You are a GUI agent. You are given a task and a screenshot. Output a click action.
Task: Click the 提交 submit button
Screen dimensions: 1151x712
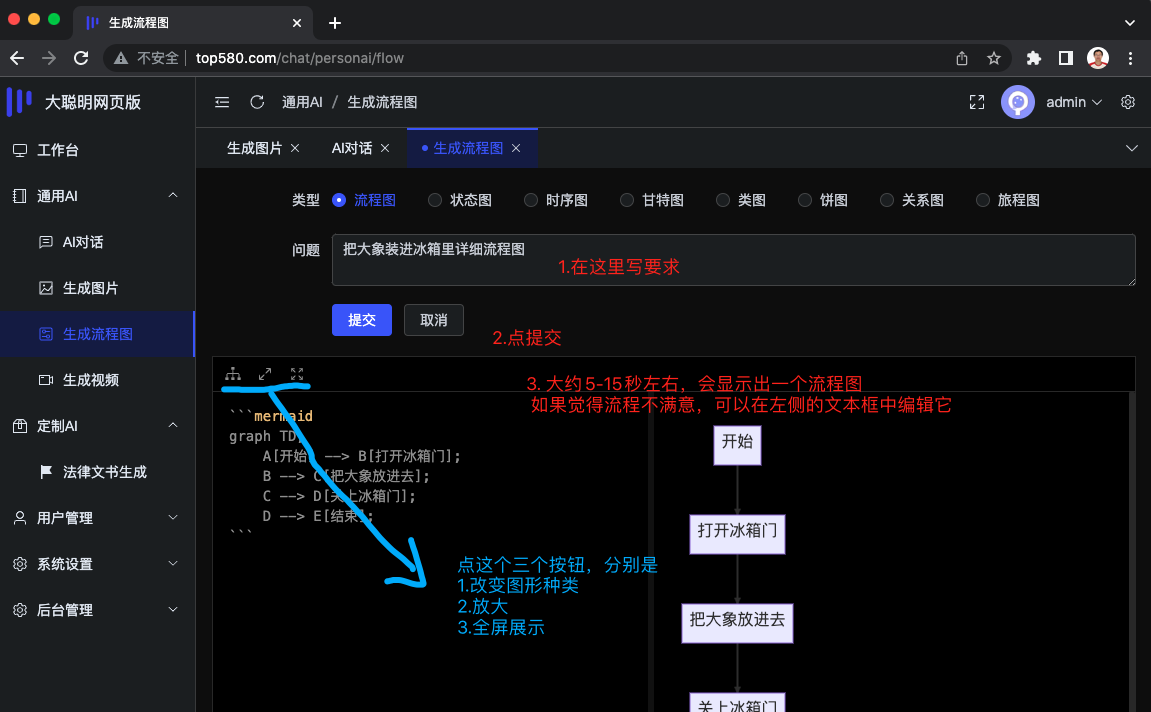[361, 320]
